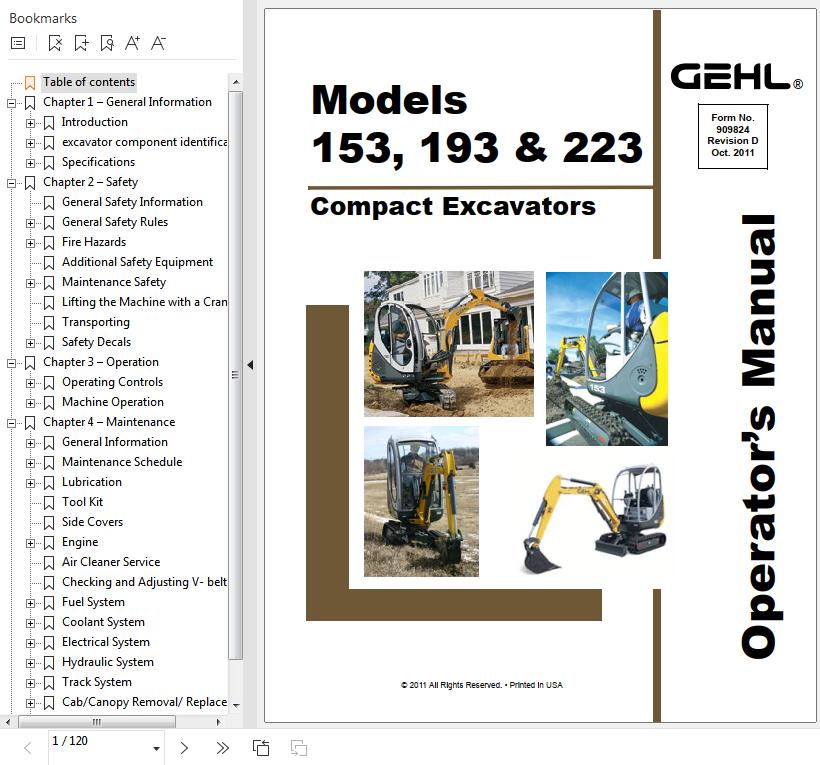Viewport: 820px width, 765px height.
Task: Open the Tool Kit bookmark
Action: tap(82, 502)
